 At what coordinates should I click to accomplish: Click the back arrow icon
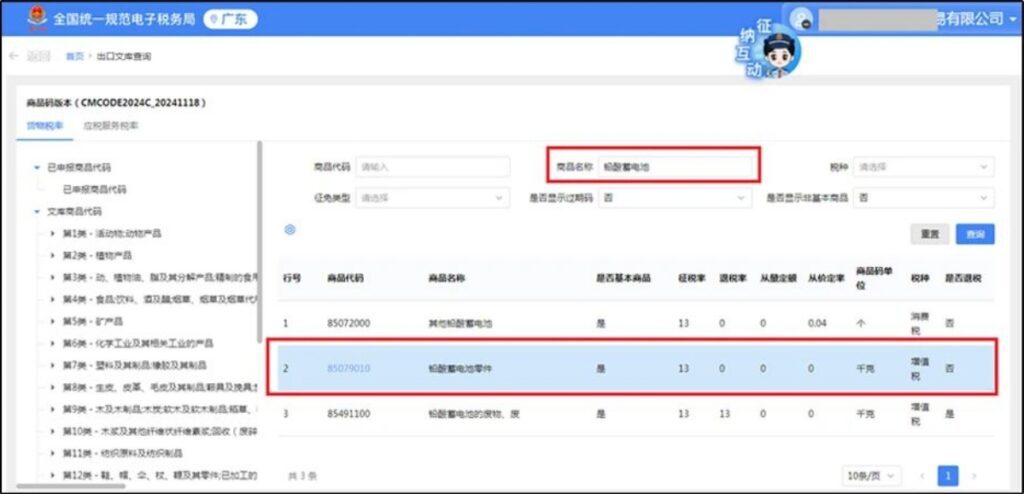click(x=13, y=56)
